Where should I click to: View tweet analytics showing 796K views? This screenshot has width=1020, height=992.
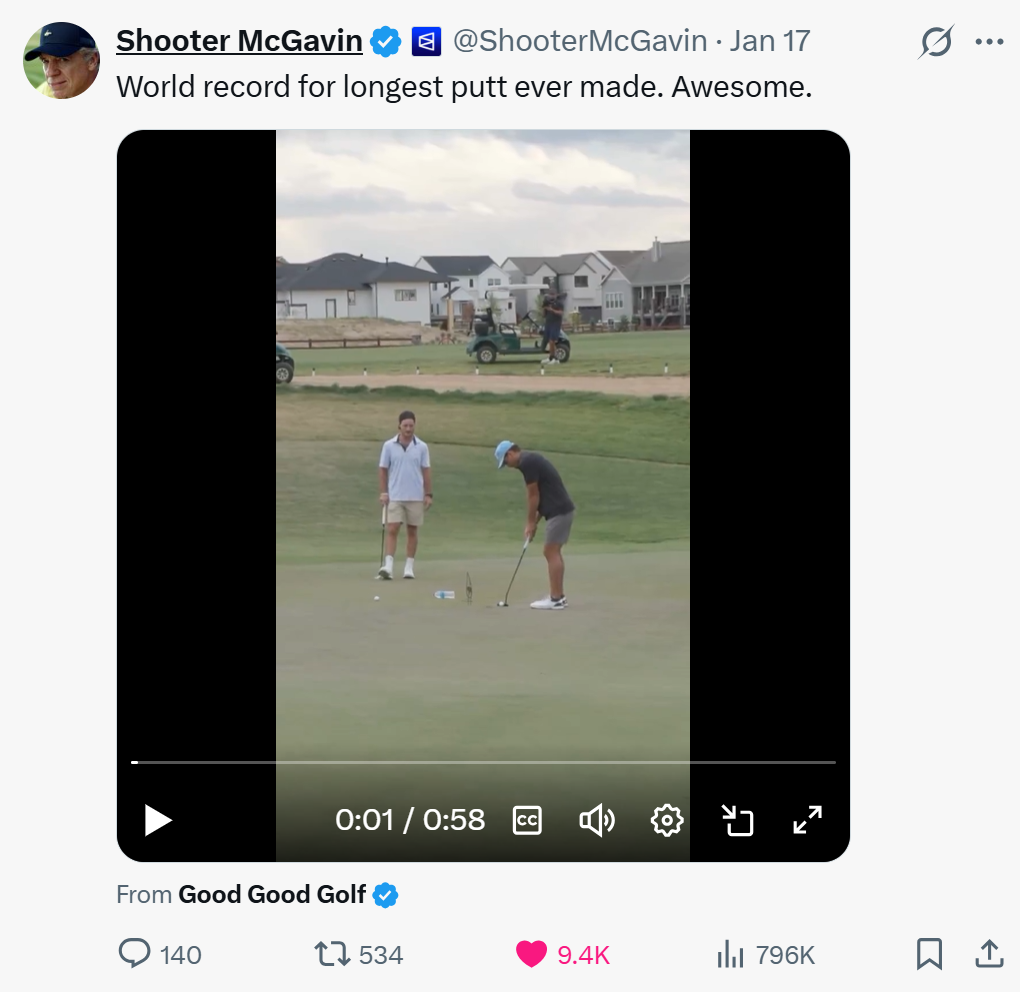(731, 954)
